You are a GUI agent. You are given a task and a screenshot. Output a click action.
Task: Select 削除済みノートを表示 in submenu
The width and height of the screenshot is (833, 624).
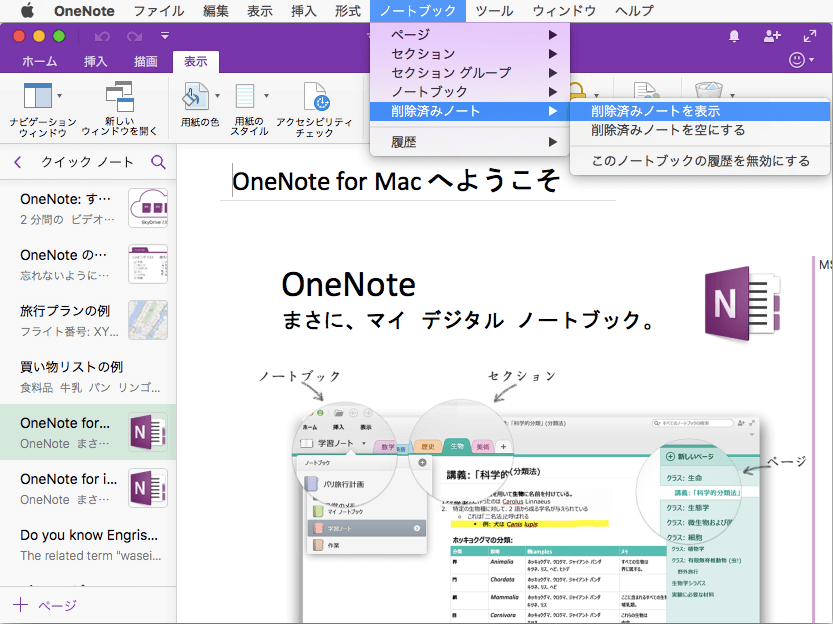click(655, 111)
